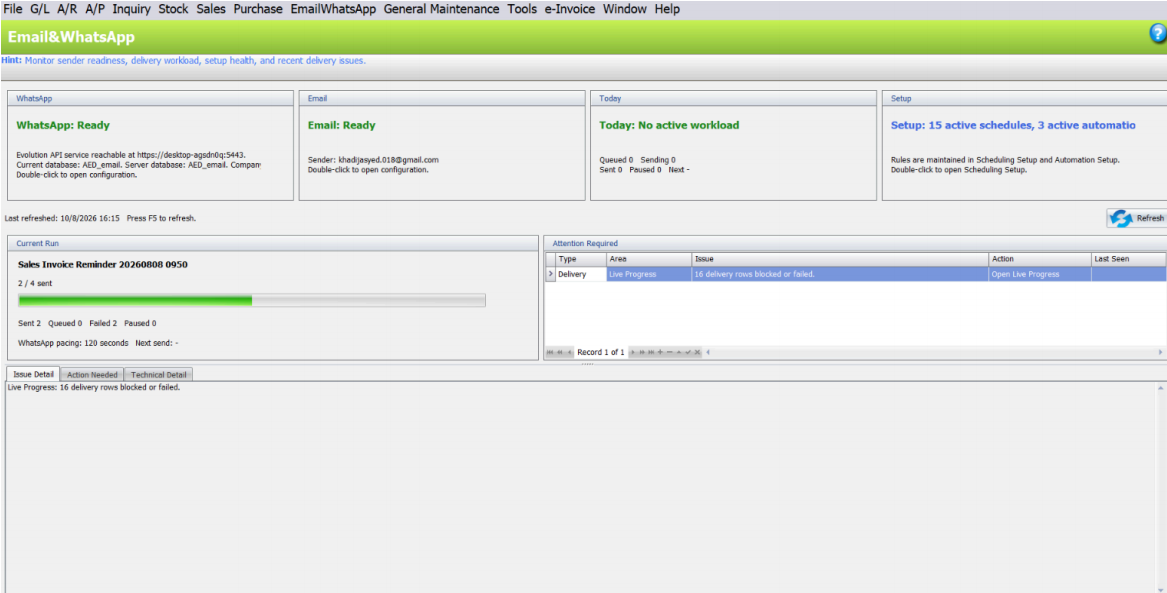Screen dimensions: 1167x593
Task: Click grid horizontal scrollbar right arrow
Action: pyautogui.click(x=1160, y=352)
